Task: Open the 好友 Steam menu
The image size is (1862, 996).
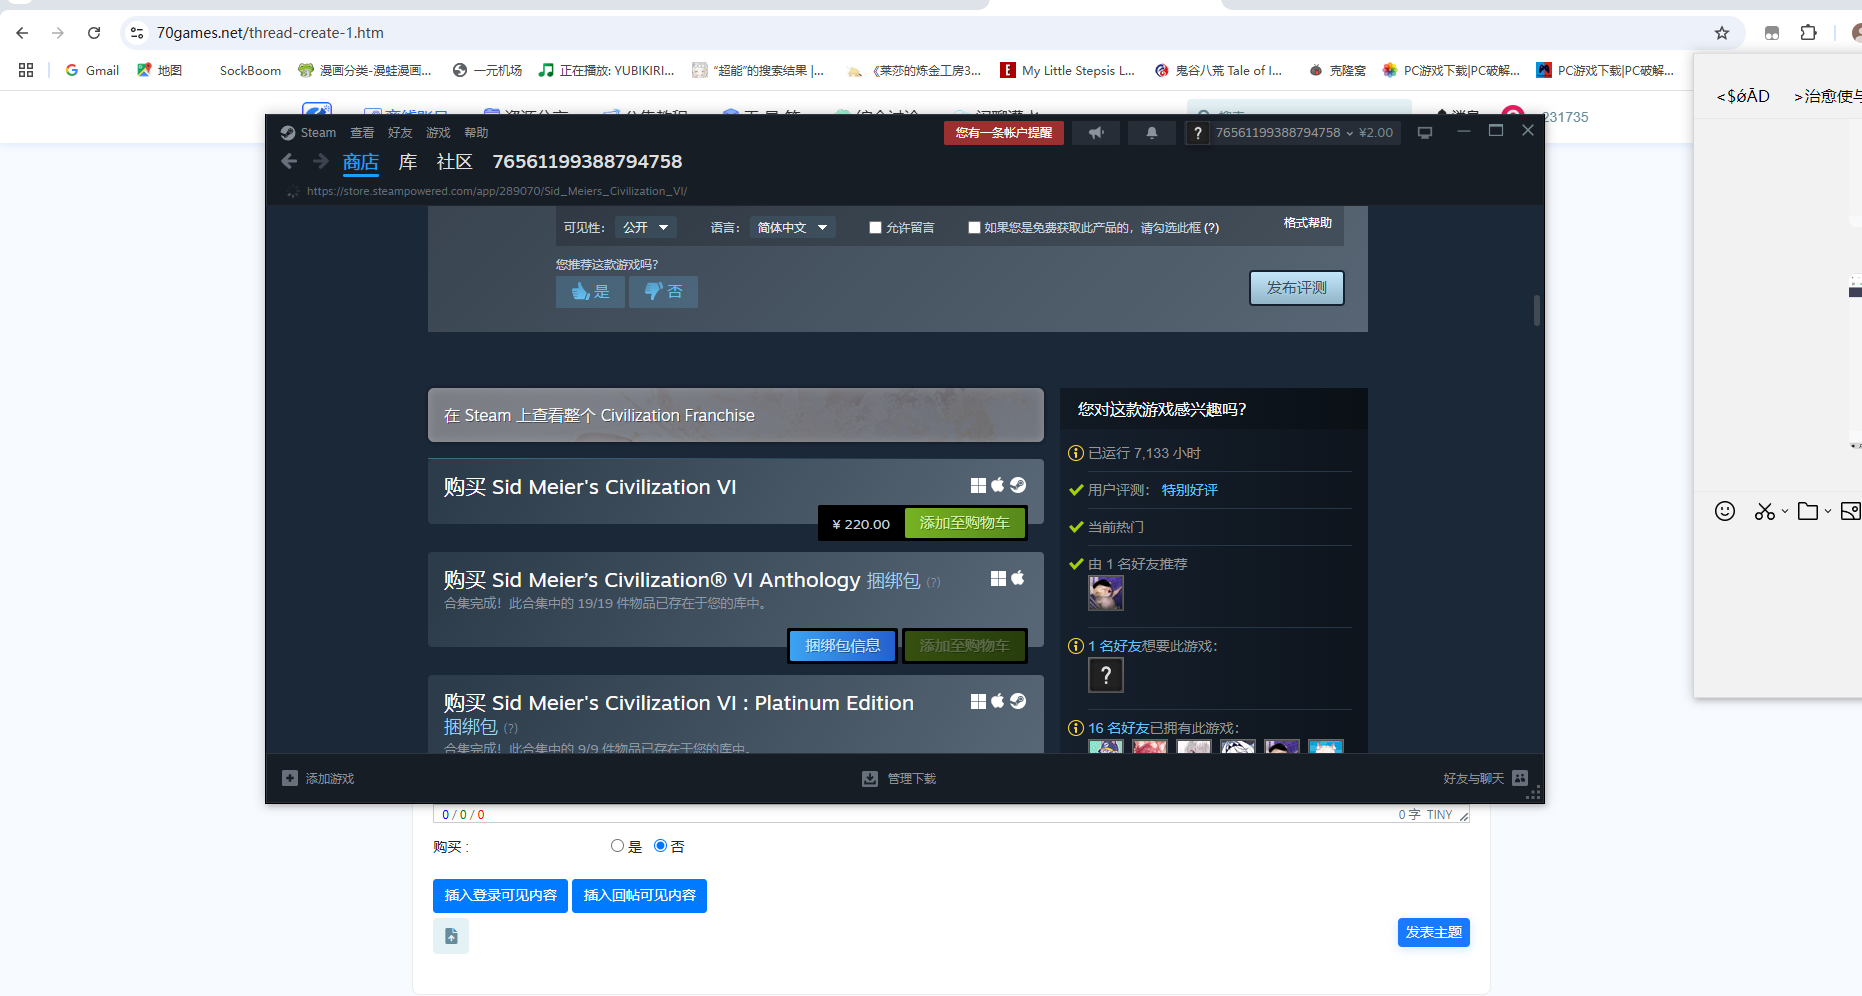Action: [x=400, y=133]
